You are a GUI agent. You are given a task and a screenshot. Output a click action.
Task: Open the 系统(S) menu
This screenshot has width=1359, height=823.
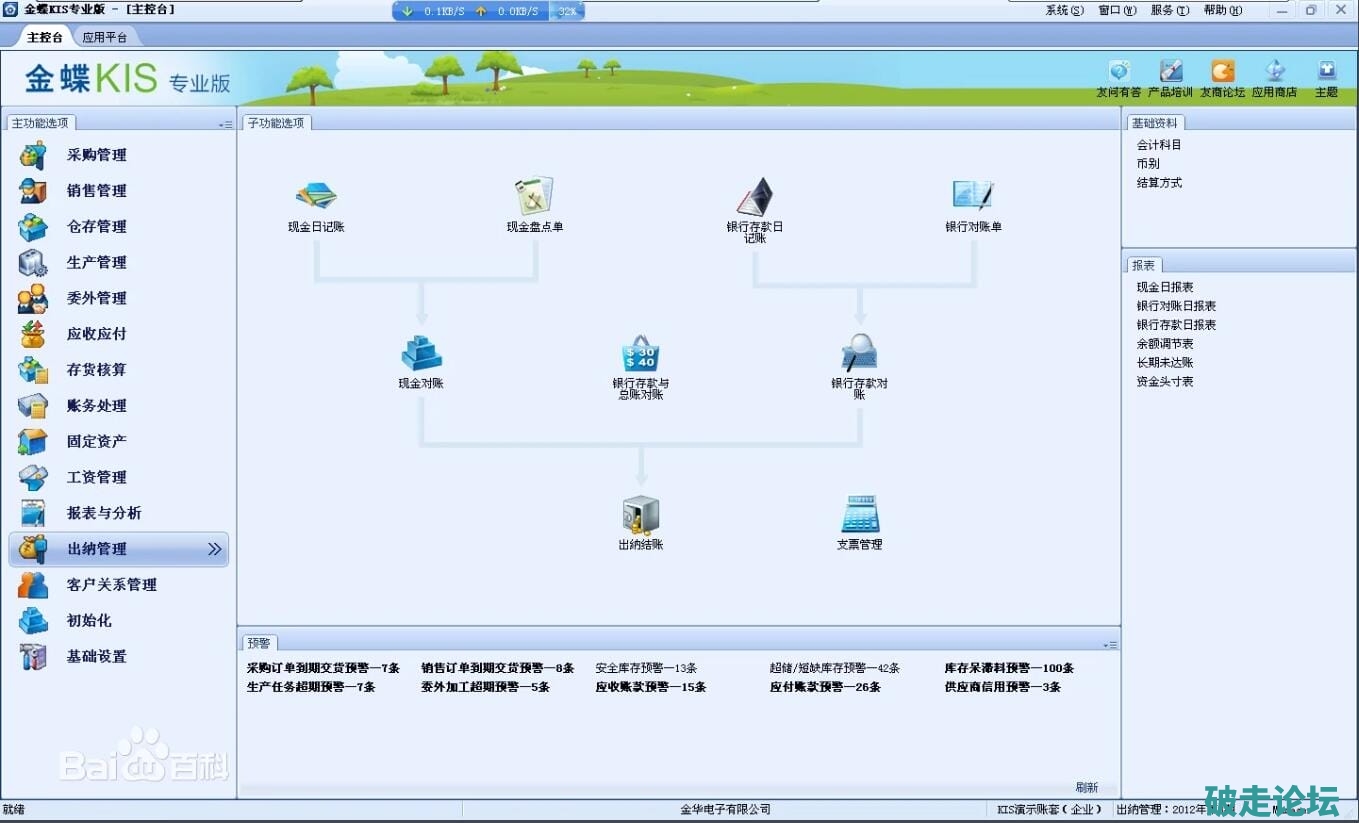click(x=1064, y=10)
